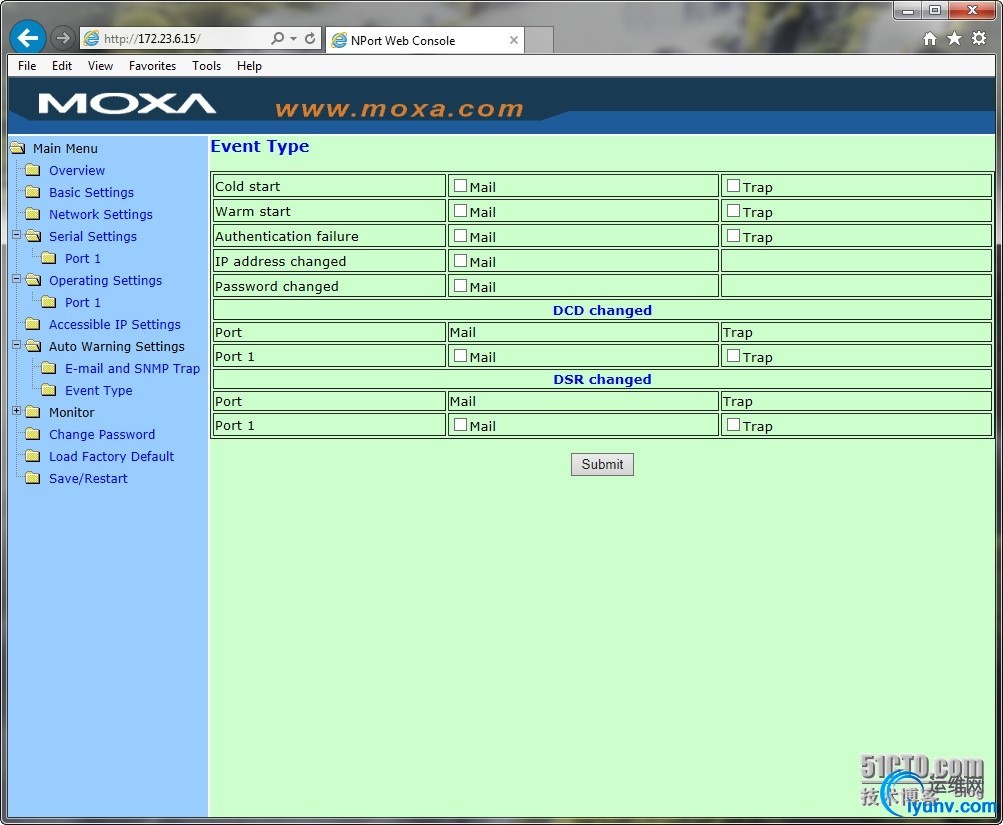
Task: Click the E-mail and SNMP Trap folder icon
Action: click(49, 368)
